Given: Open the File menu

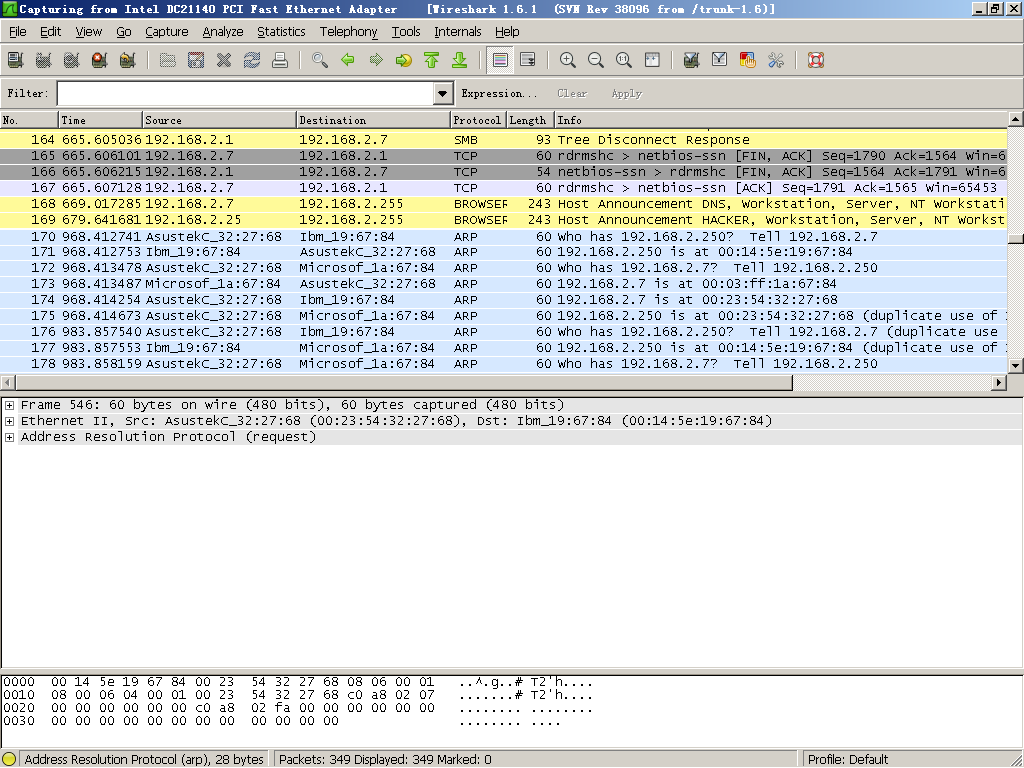Looking at the screenshot, I should 18,31.
